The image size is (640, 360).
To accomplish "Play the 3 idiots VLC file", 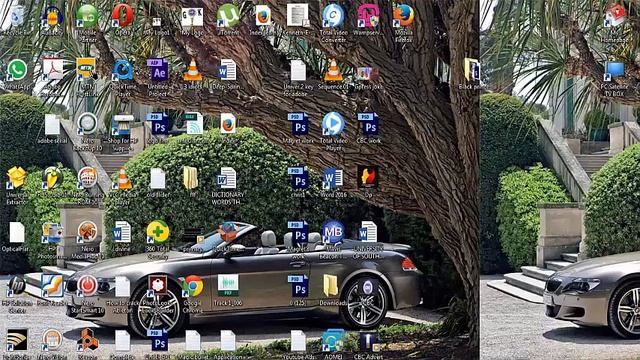I will click(x=192, y=71).
